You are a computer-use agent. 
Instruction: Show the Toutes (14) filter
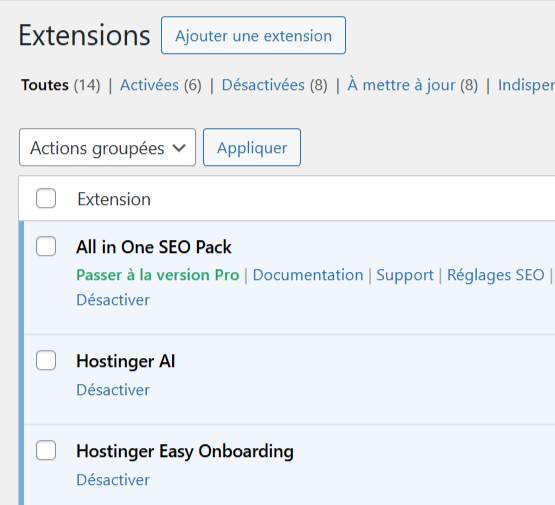61,85
